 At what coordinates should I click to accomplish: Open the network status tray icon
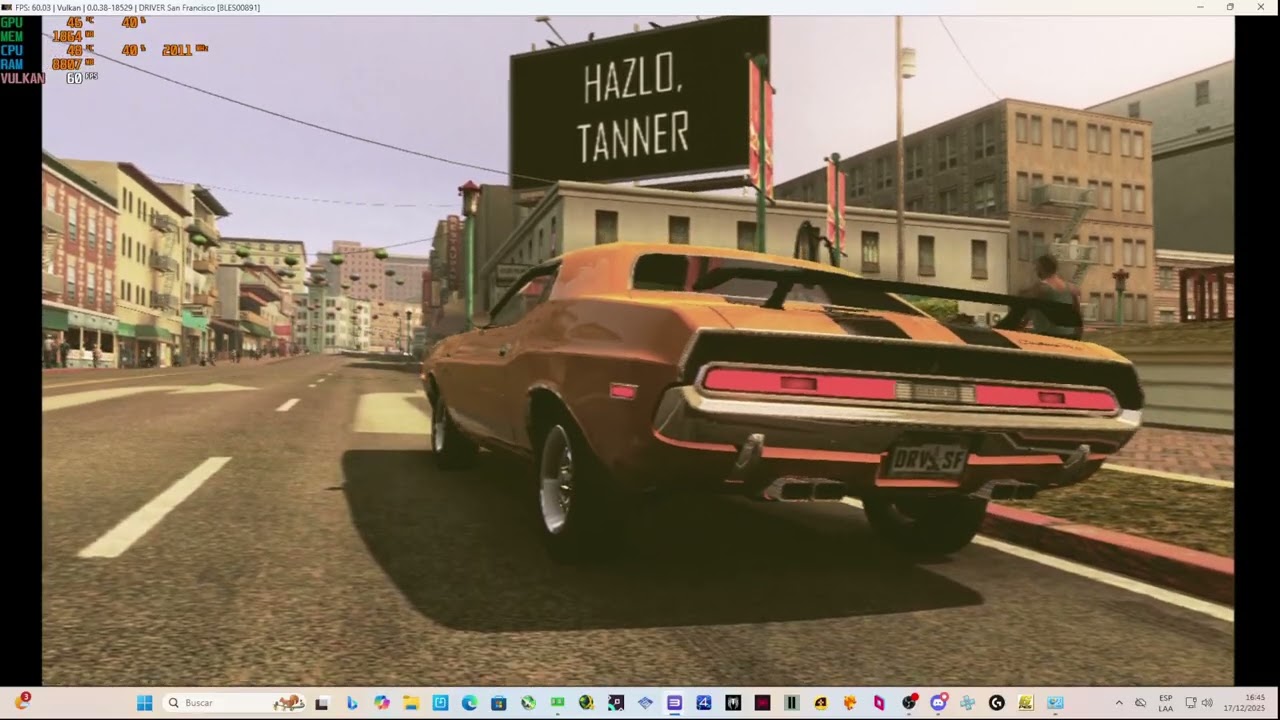[1191, 703]
